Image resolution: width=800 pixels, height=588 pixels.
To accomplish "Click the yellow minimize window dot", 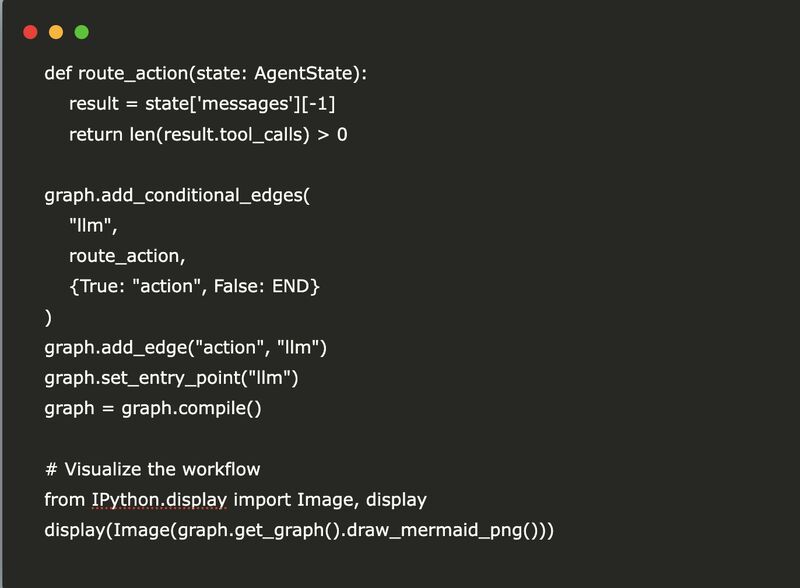I will tap(56, 32).
